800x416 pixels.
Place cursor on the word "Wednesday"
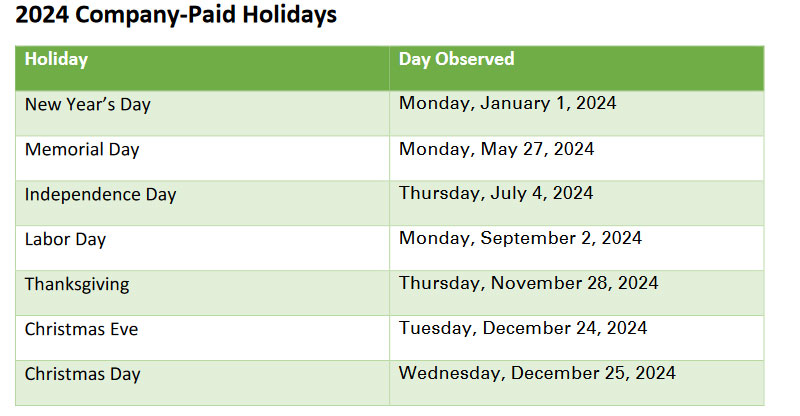point(450,373)
